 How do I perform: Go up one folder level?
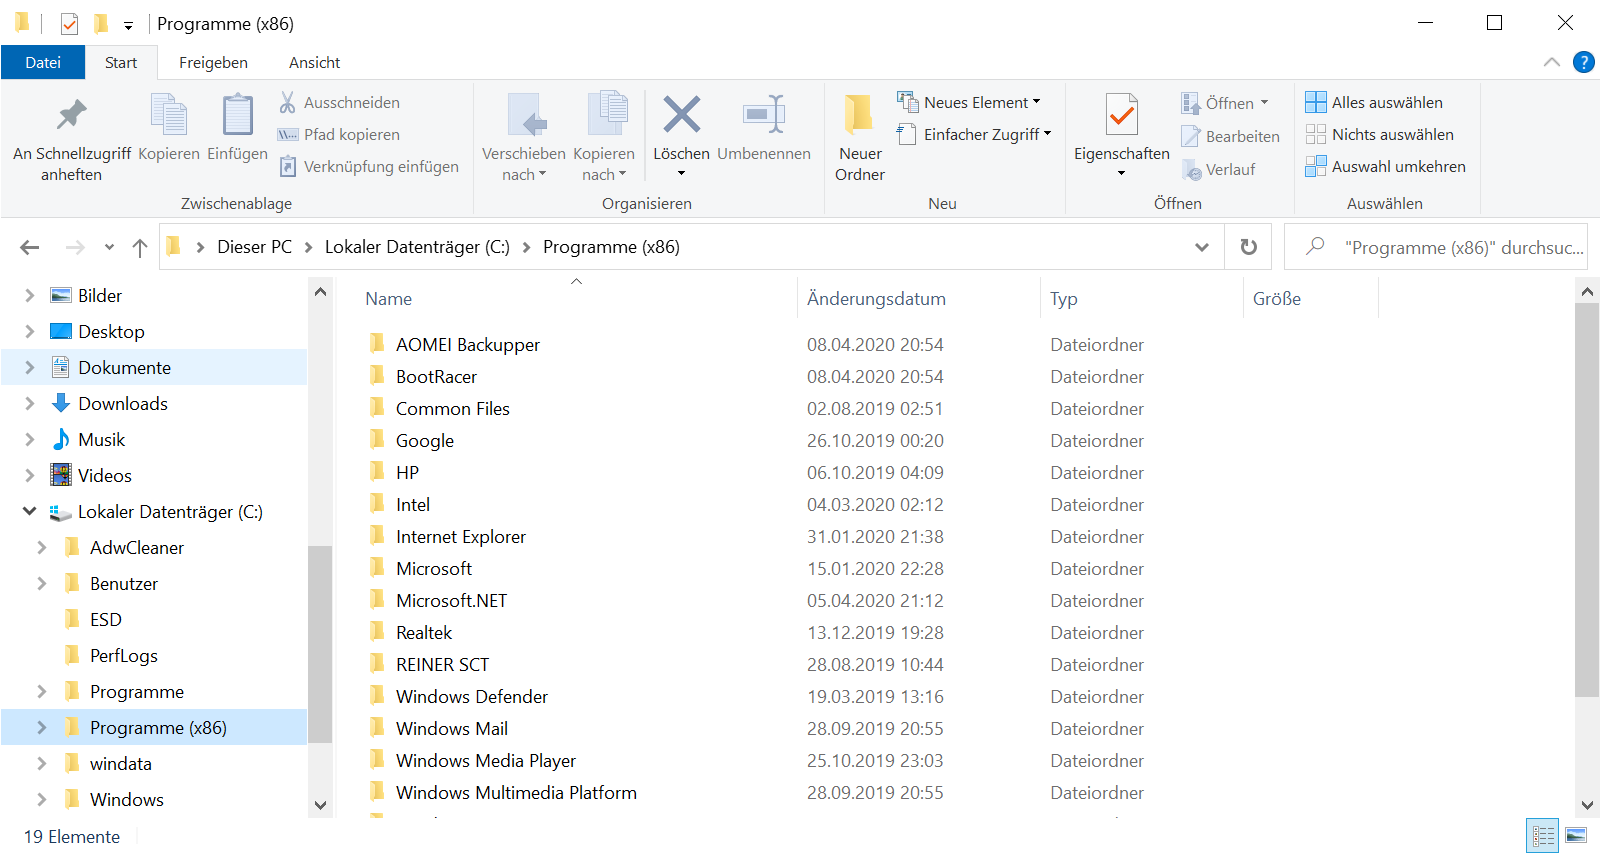tap(140, 247)
